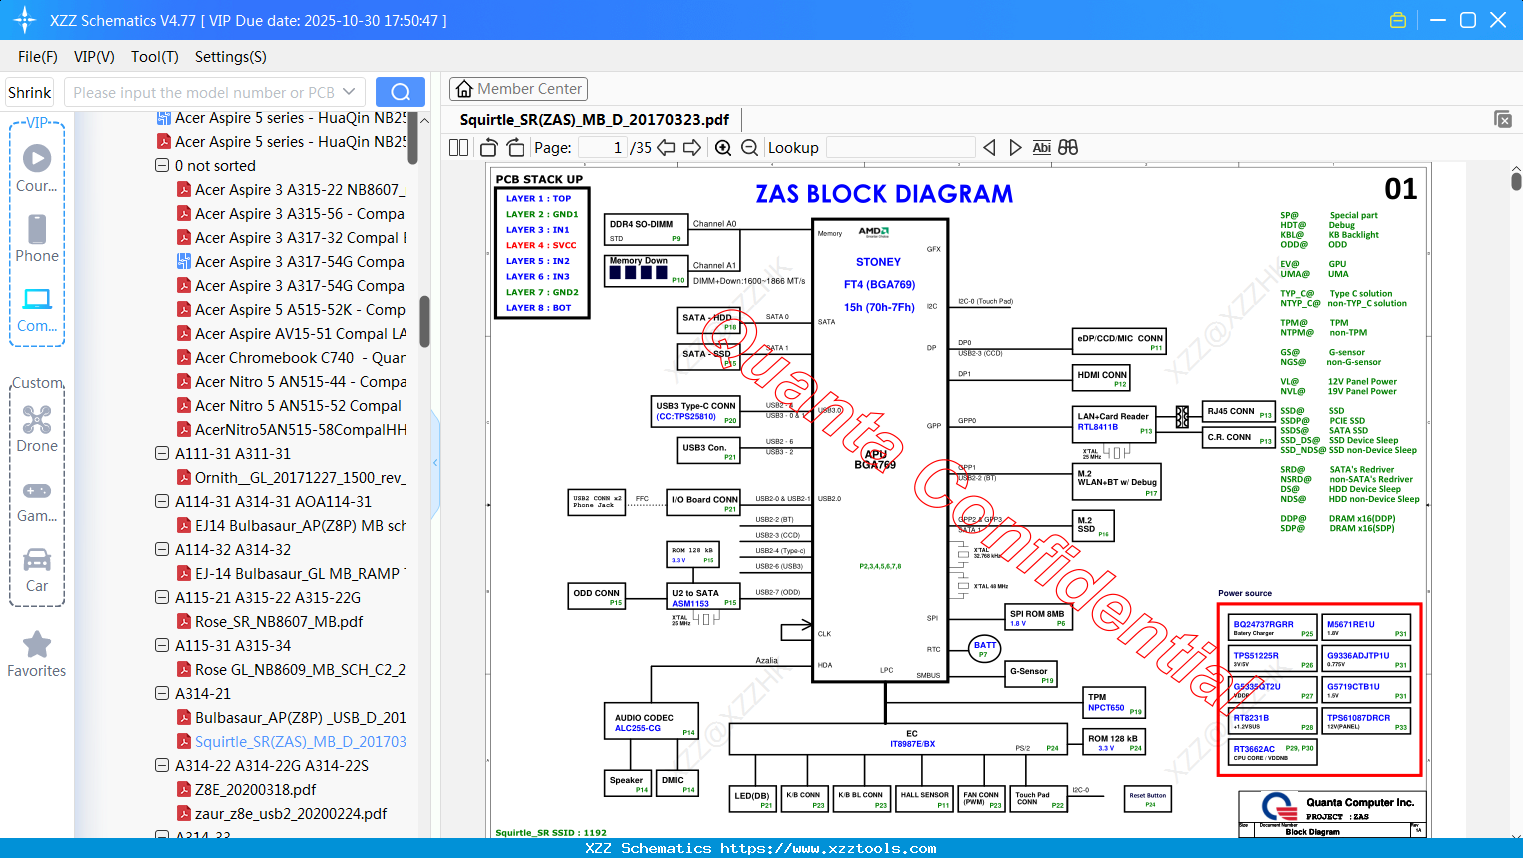Image resolution: width=1523 pixels, height=858 pixels.
Task: Zoom out of the schematic
Action: (750, 148)
